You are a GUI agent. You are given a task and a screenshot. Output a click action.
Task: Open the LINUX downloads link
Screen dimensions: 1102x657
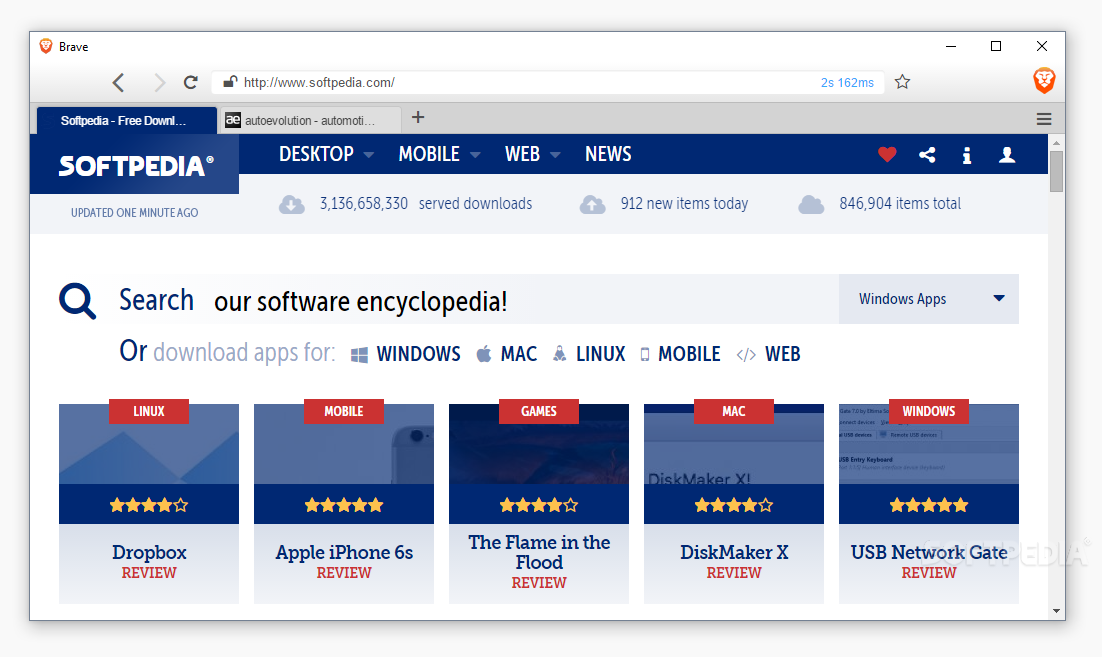click(x=589, y=353)
